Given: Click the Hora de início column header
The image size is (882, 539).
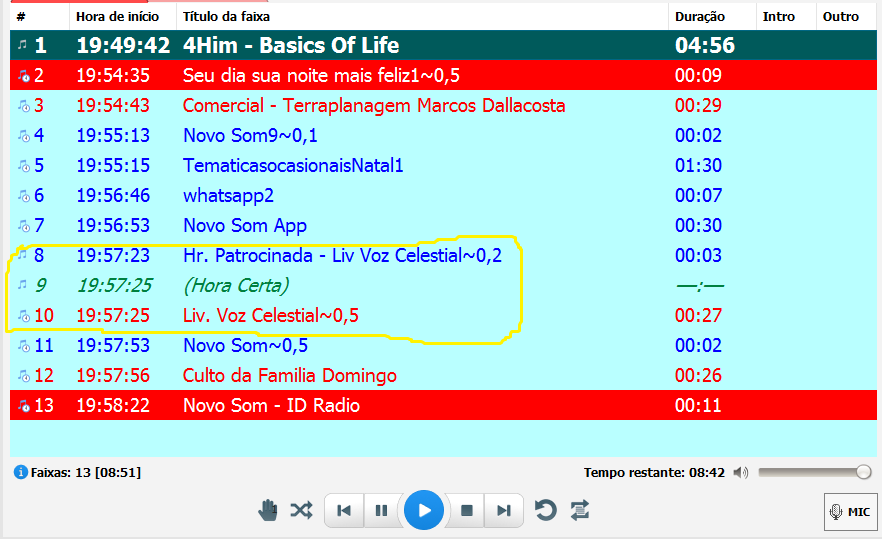Looking at the screenshot, I should [123, 16].
